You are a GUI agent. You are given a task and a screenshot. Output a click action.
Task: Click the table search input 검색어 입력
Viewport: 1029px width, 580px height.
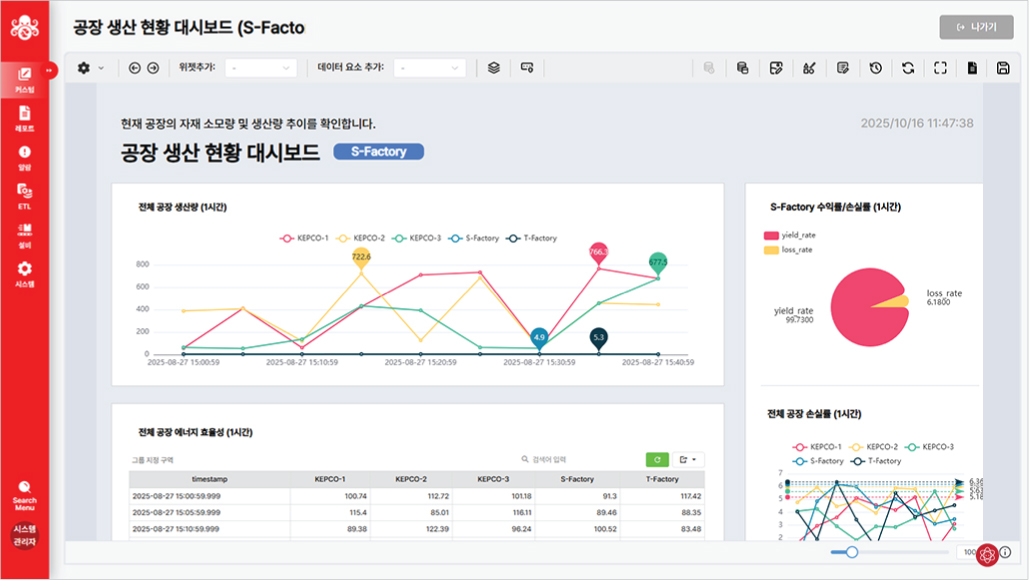tap(578, 459)
